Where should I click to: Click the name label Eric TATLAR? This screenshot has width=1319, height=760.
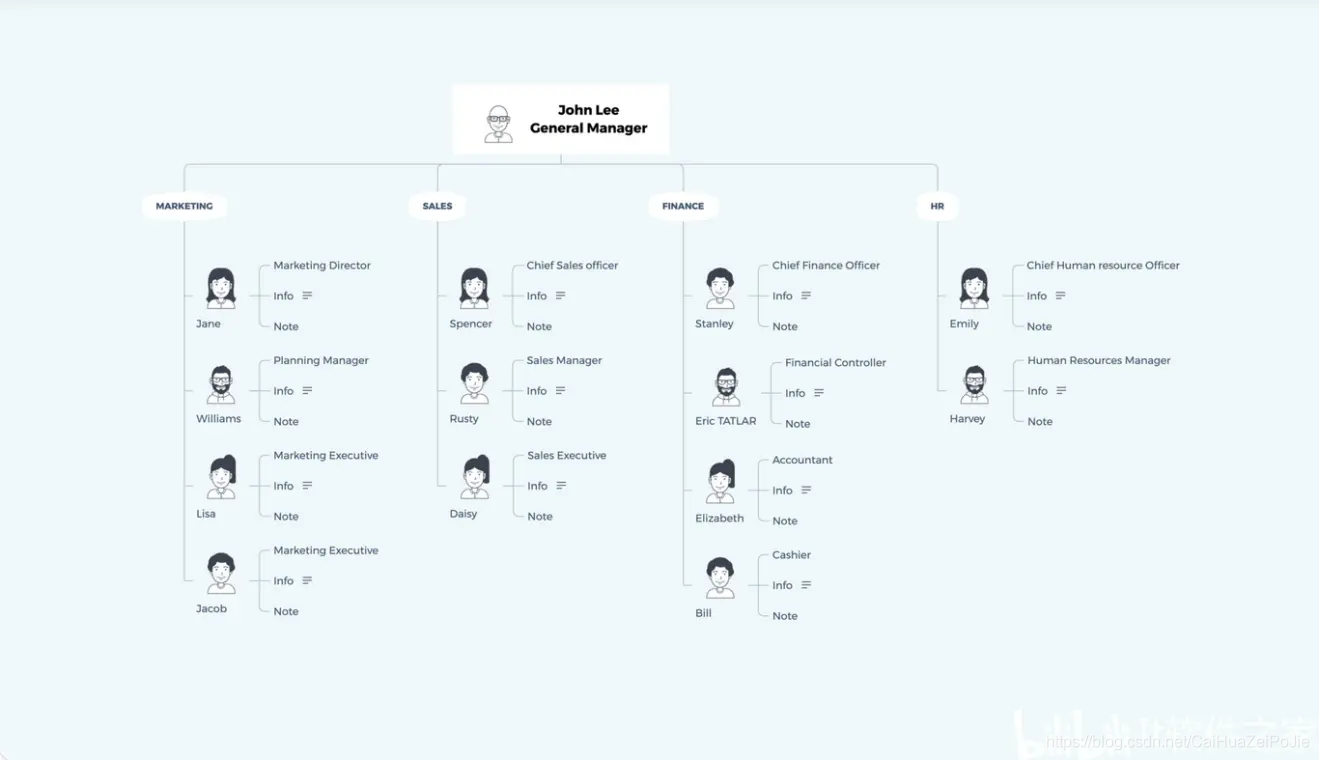pos(726,422)
